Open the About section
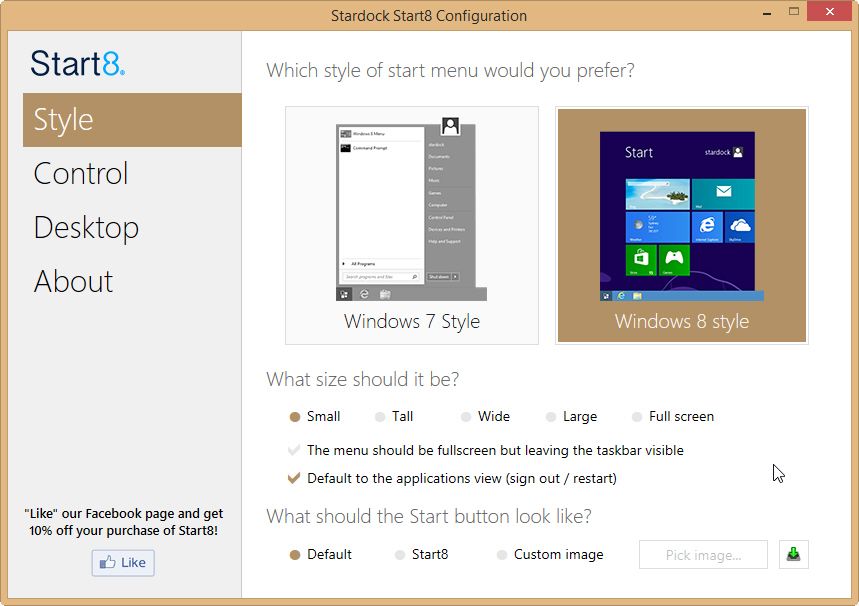This screenshot has height=606, width=859. 73,281
